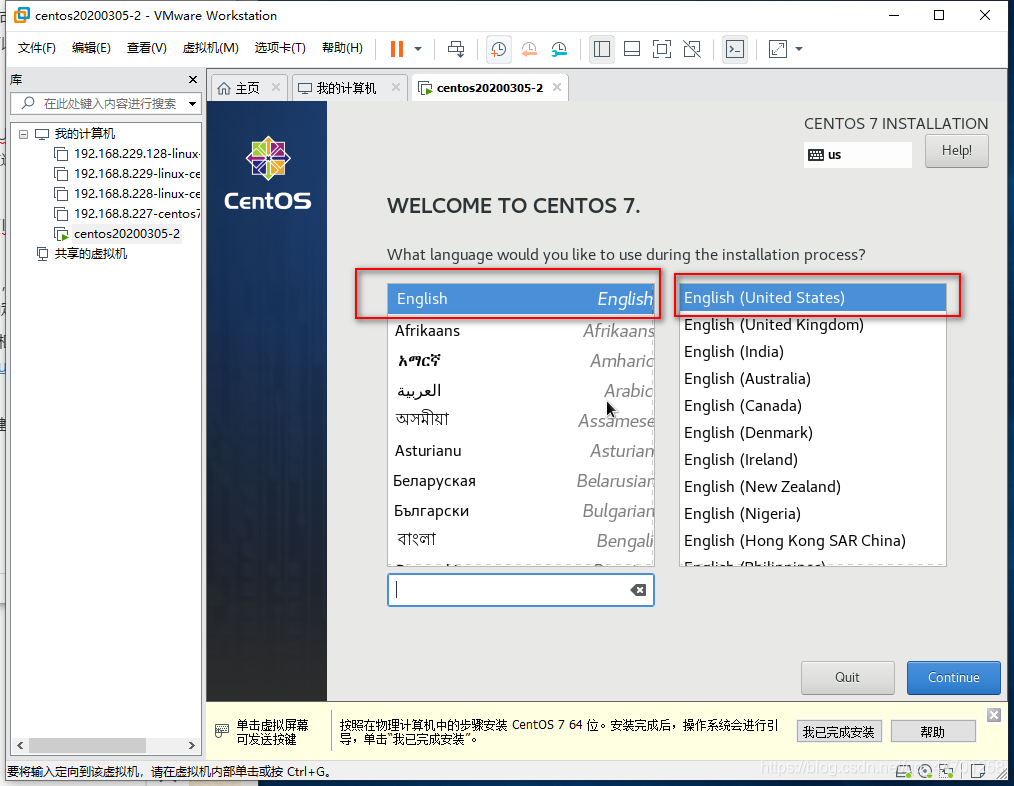Click the Unity mode toolbar icon
Image resolution: width=1014 pixels, height=786 pixels.
692,49
